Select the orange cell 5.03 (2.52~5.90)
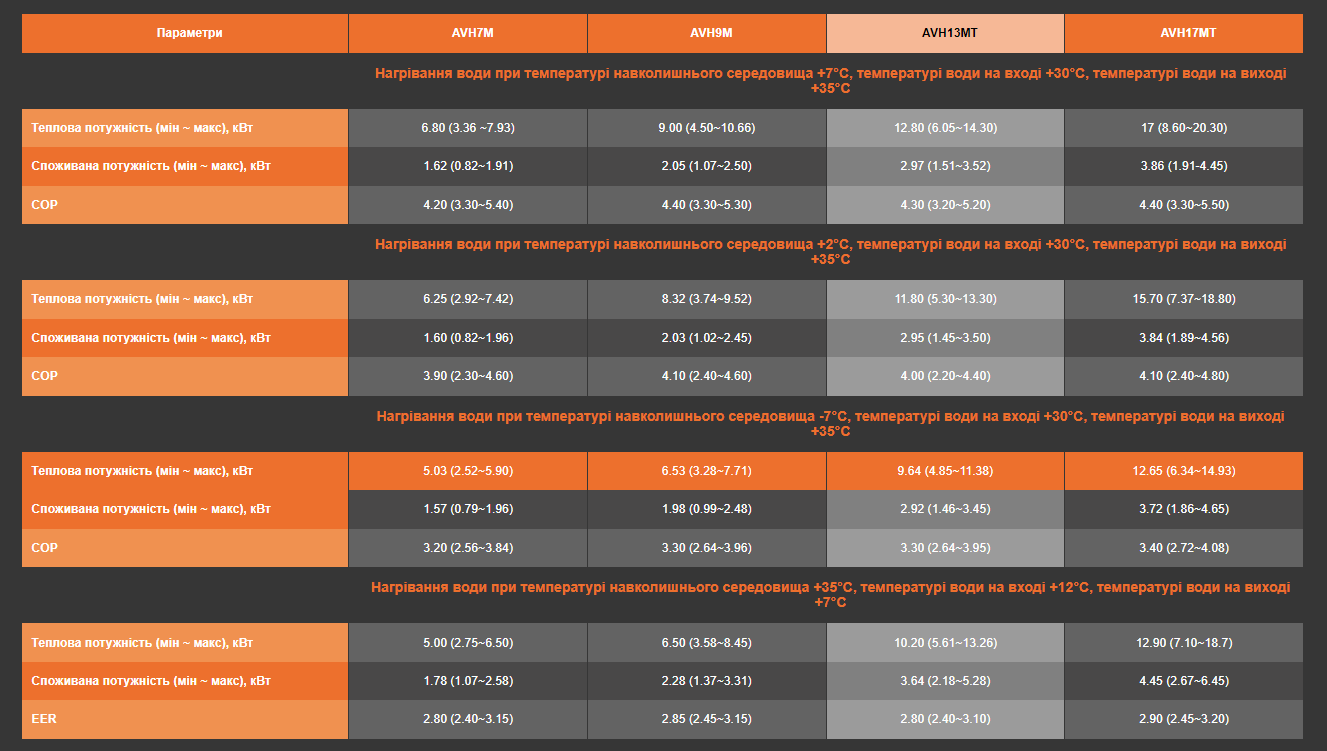 point(467,471)
